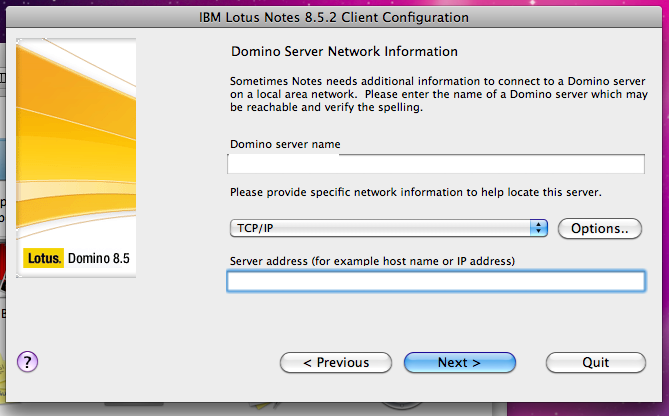Click the Domino Server Network Information heading
Image resolution: width=669 pixels, height=416 pixels.
pos(344,52)
